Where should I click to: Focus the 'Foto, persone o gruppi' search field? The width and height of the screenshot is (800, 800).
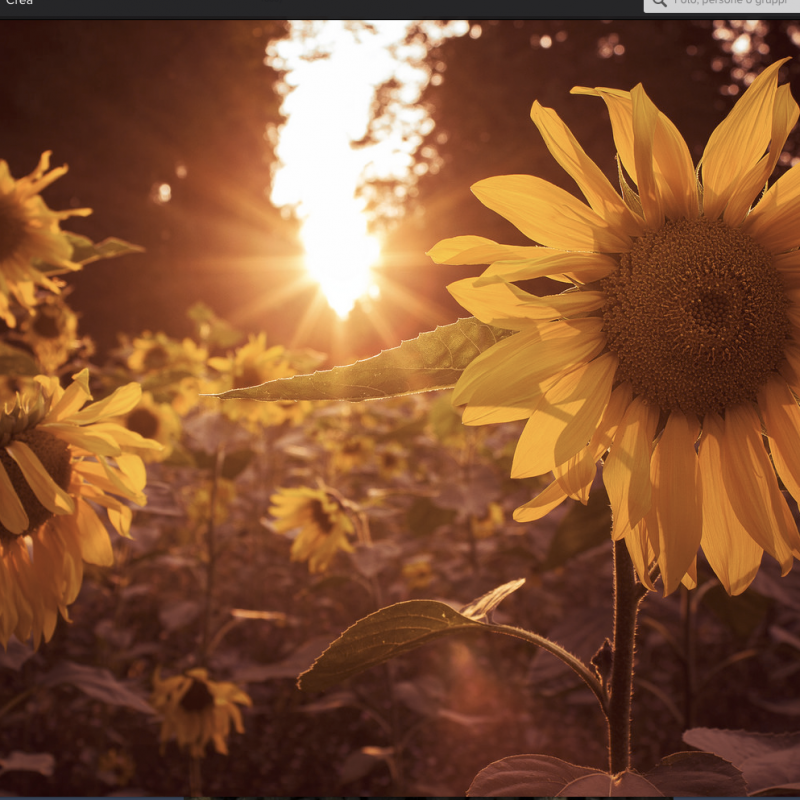pos(722,5)
